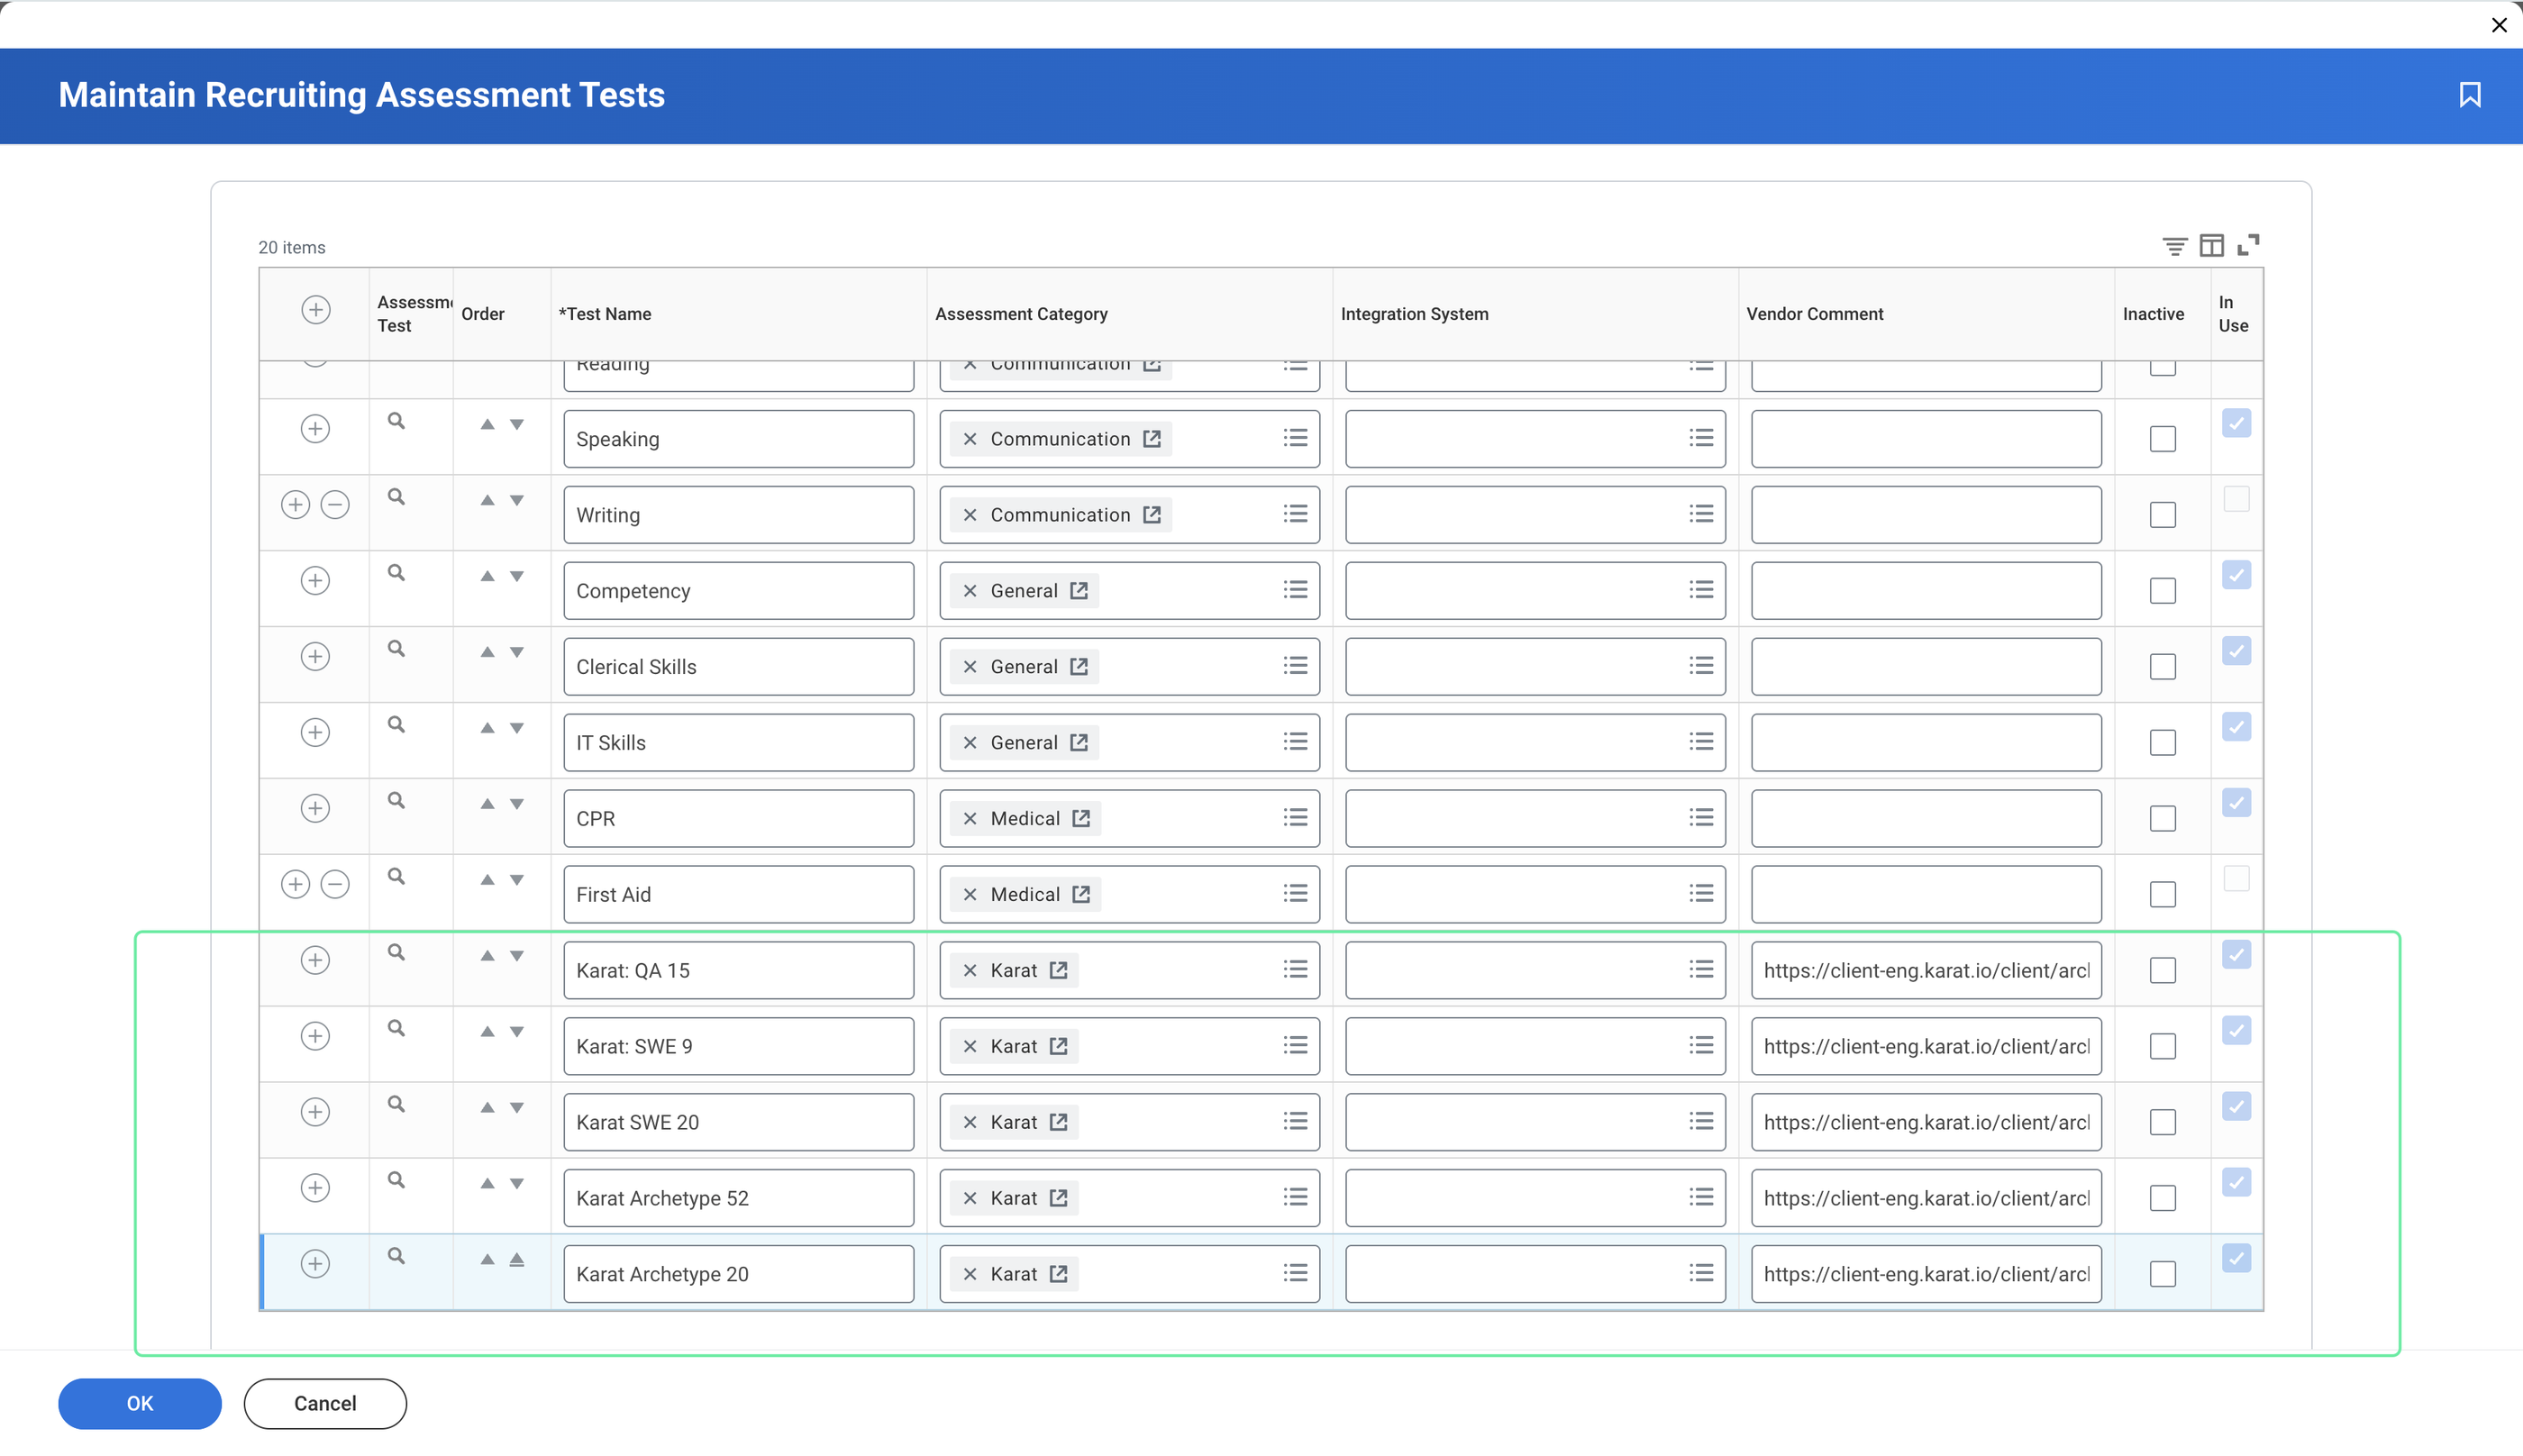Remove the Writing row with minus icon

[x=335, y=505]
